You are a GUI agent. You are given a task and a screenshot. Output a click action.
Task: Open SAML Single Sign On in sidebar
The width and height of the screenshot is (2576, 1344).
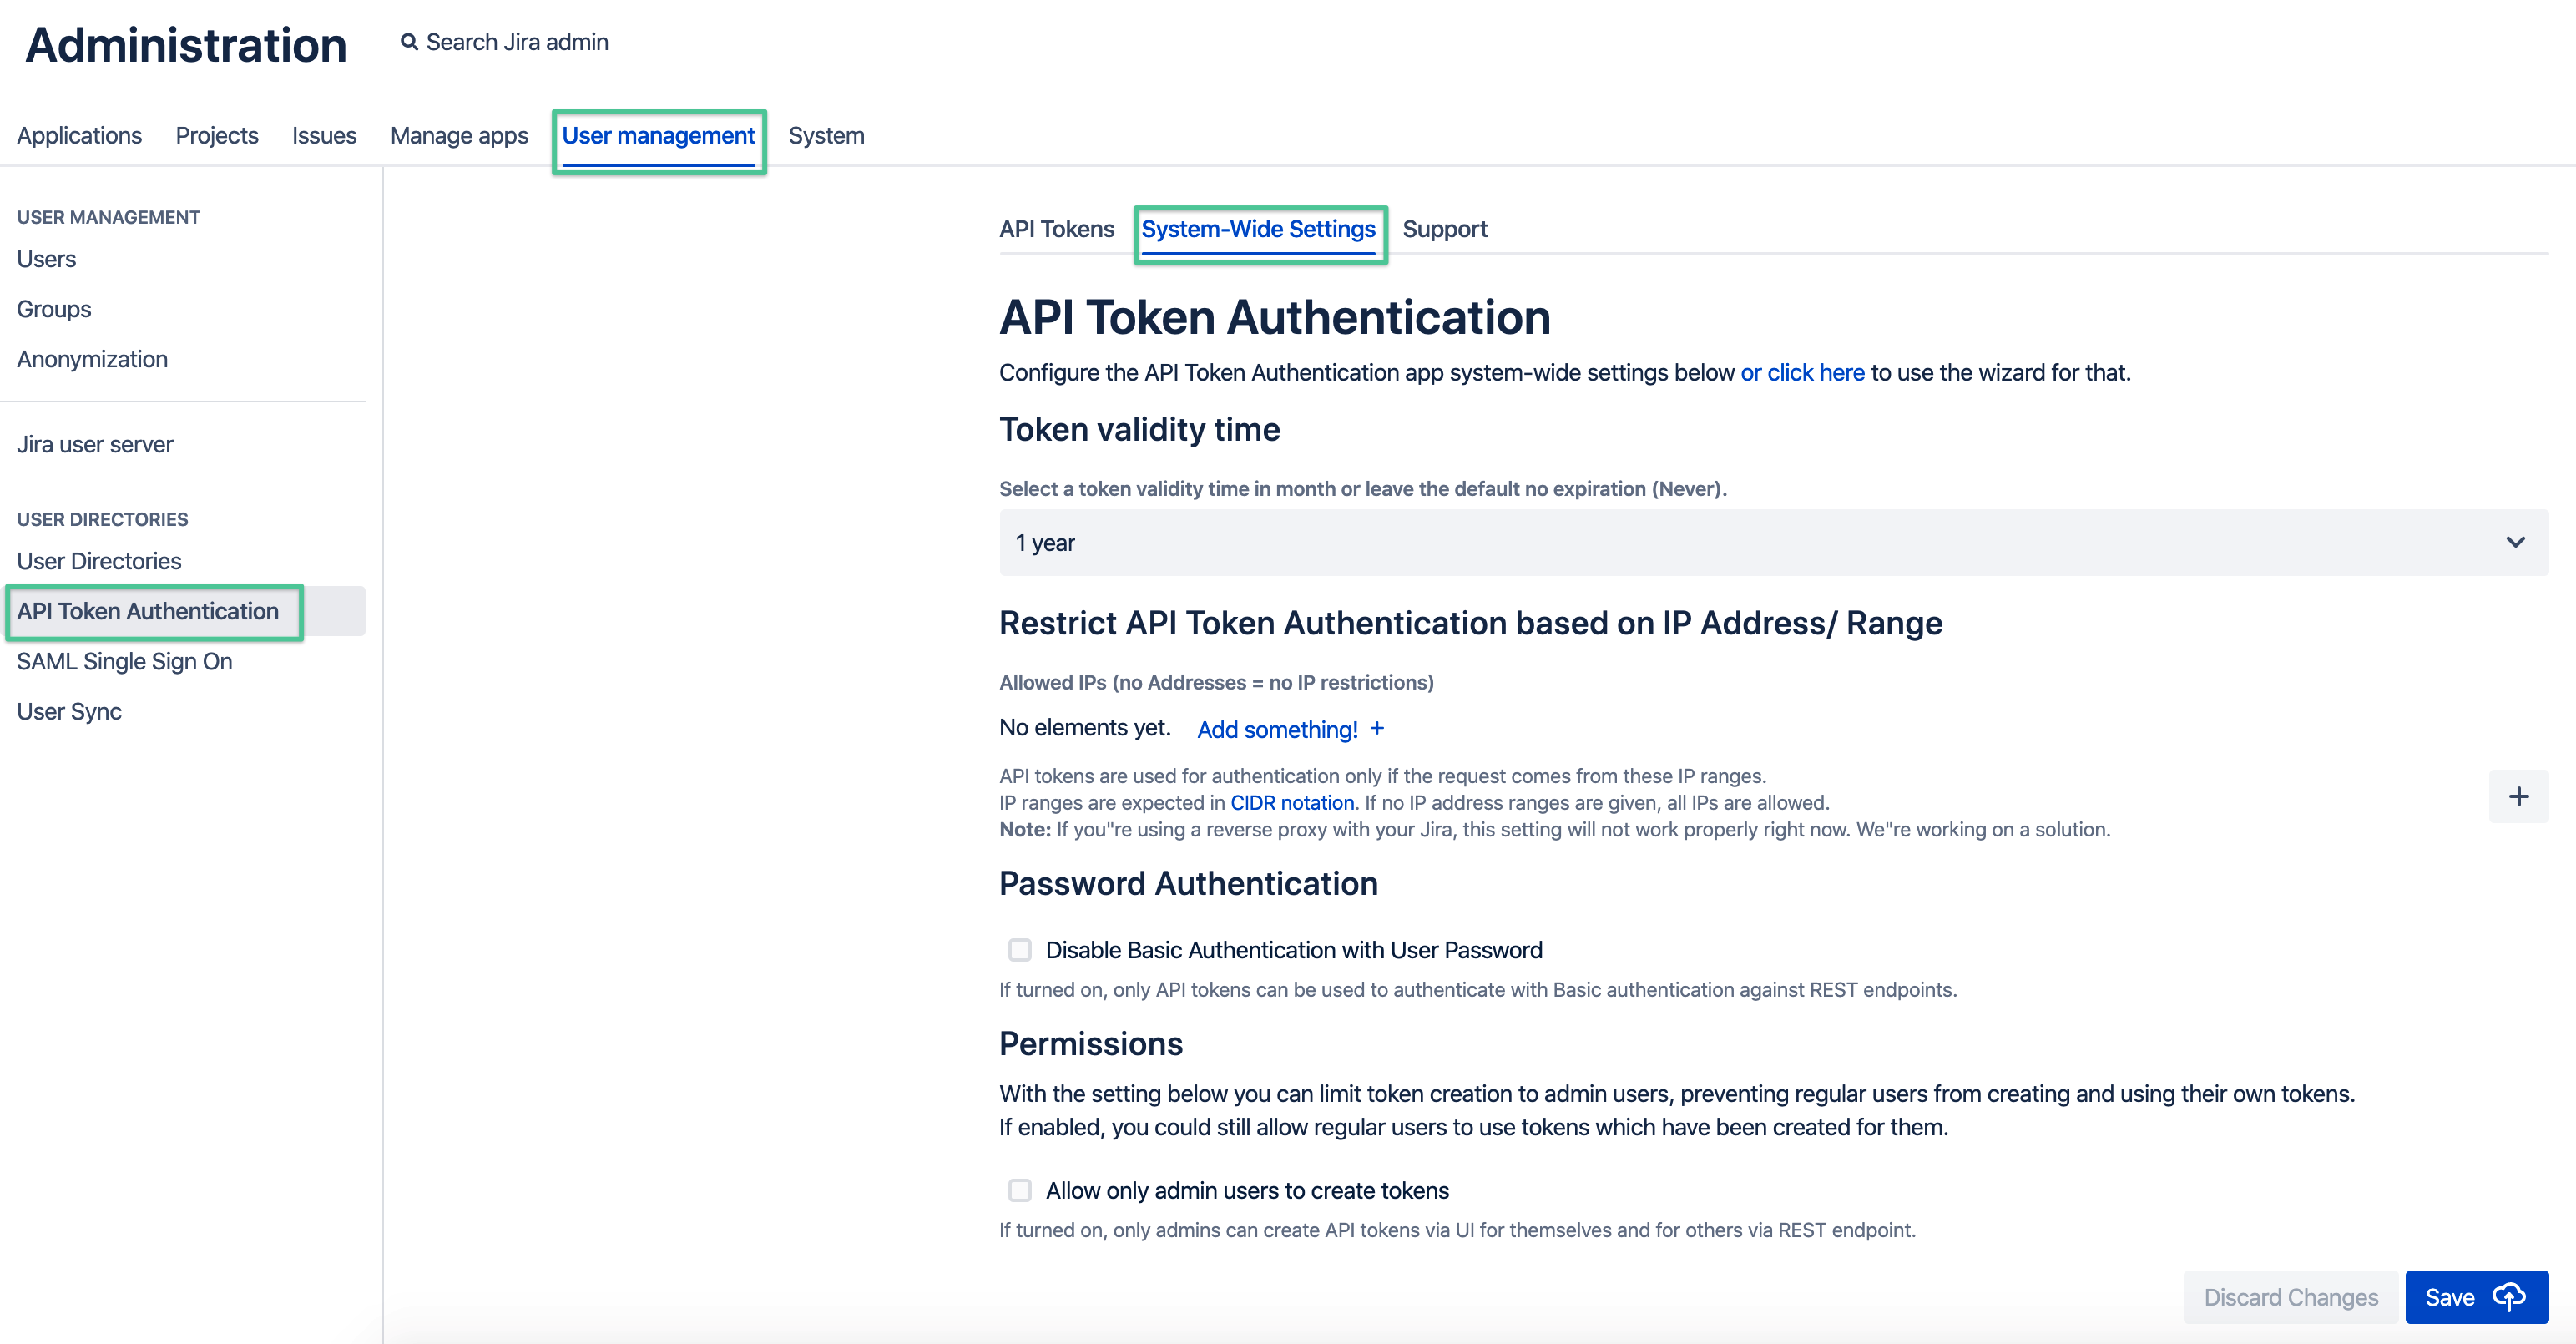tap(124, 661)
